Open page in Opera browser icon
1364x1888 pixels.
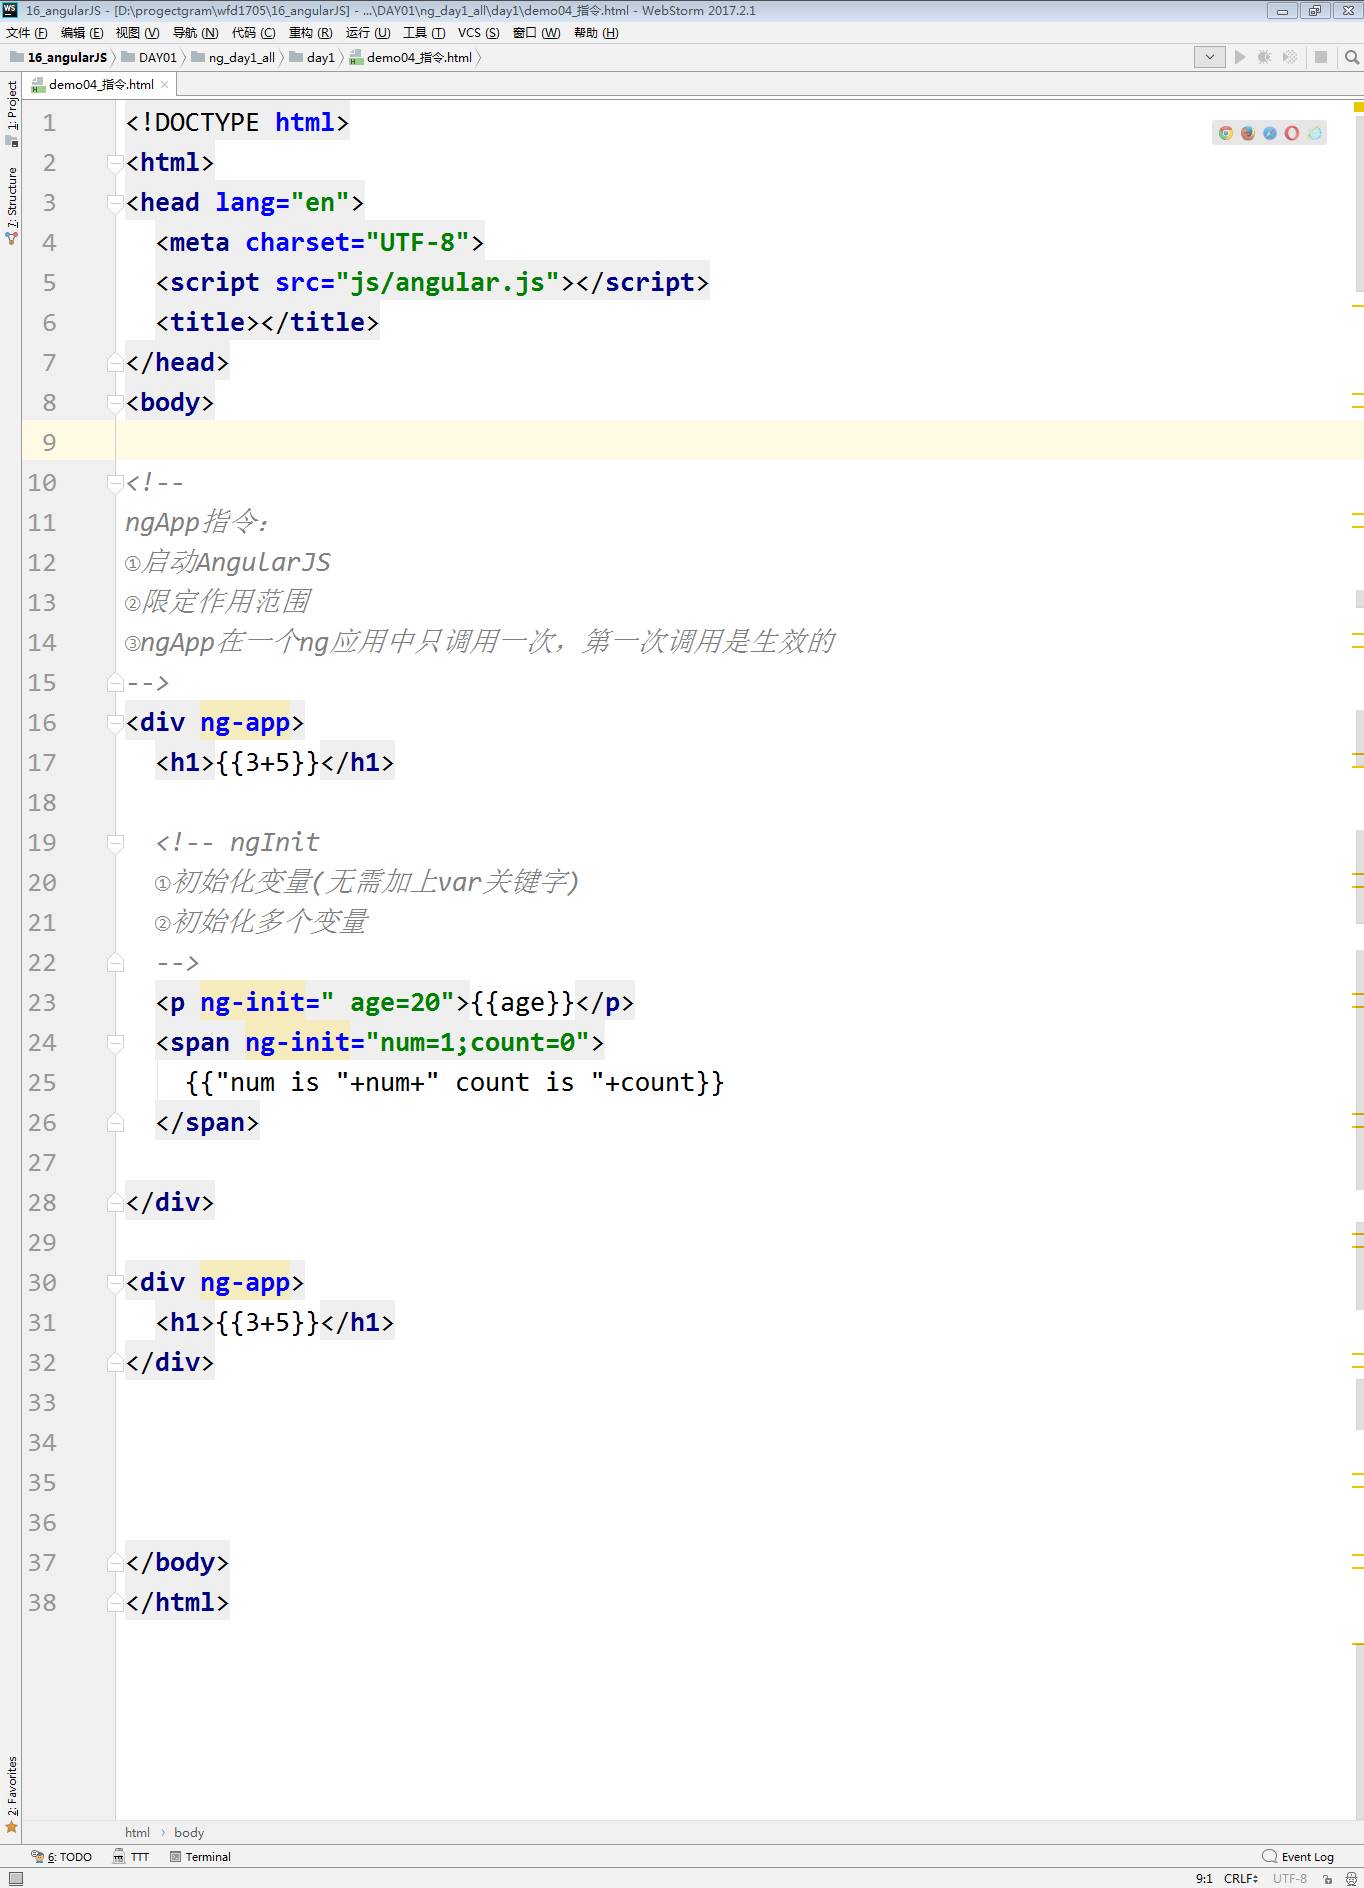point(1291,133)
